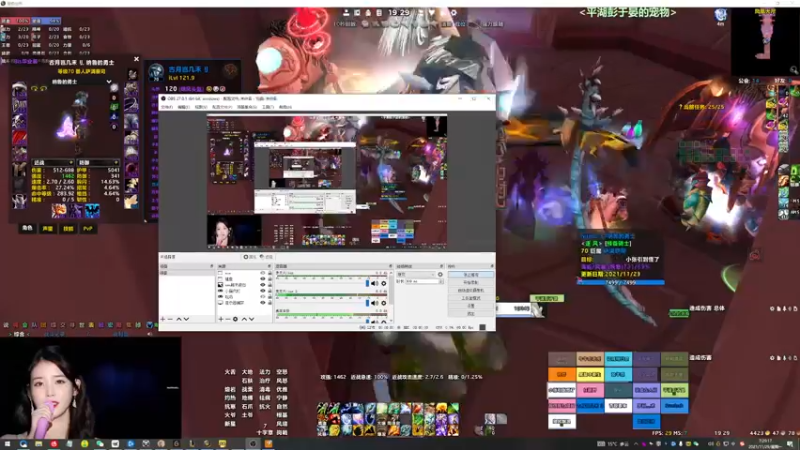Image resolution: width=800 pixels, height=450 pixels.
Task: Open OBS View menu
Action: [201, 107]
